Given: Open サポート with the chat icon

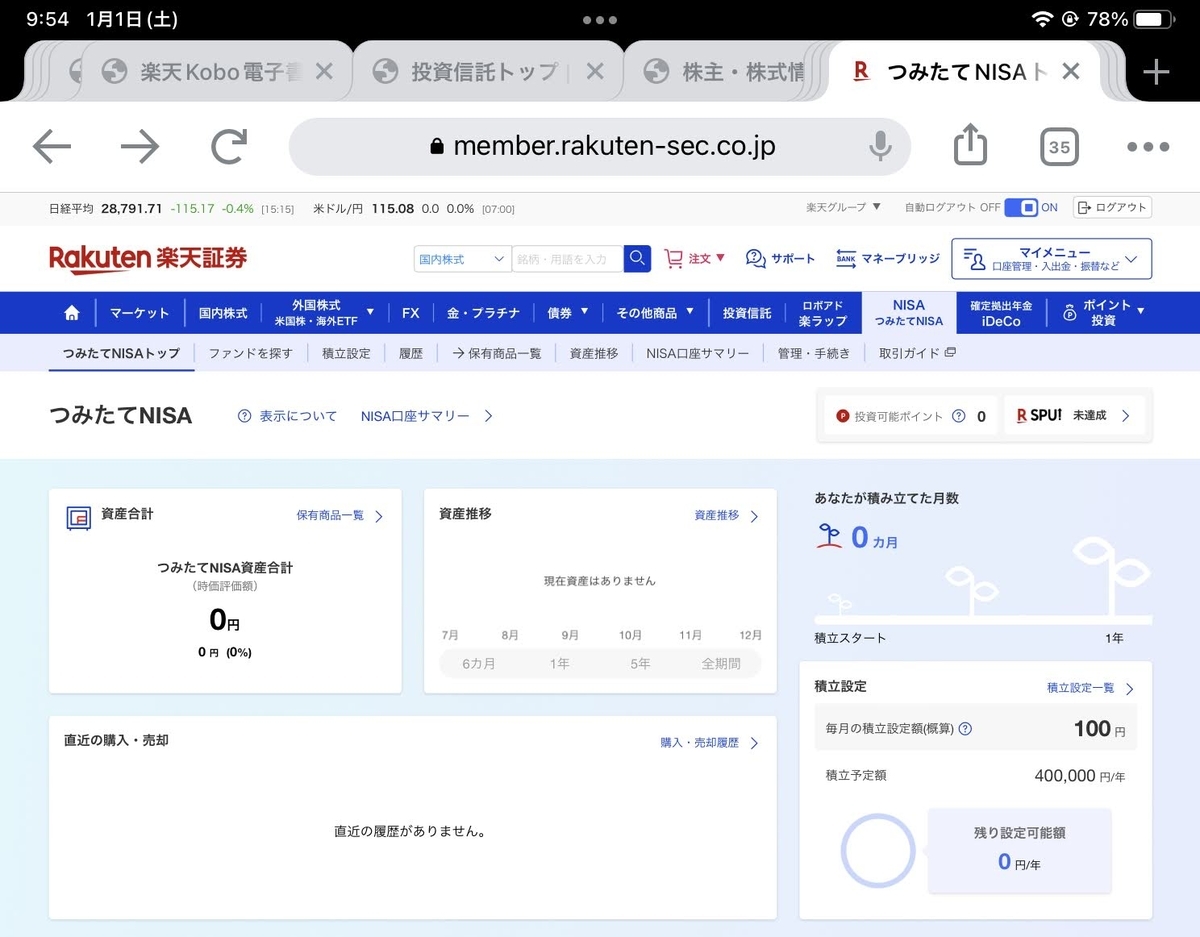Looking at the screenshot, I should (780, 259).
